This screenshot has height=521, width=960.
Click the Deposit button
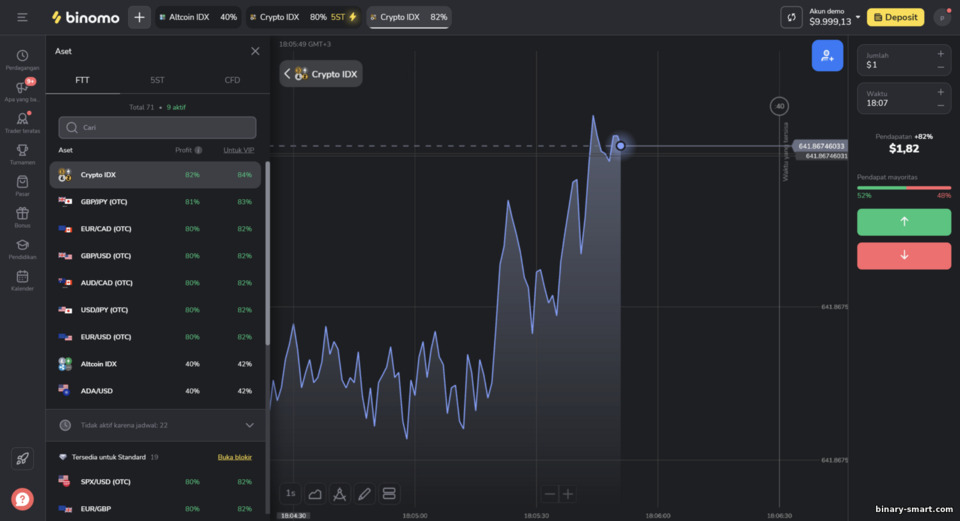tap(895, 17)
